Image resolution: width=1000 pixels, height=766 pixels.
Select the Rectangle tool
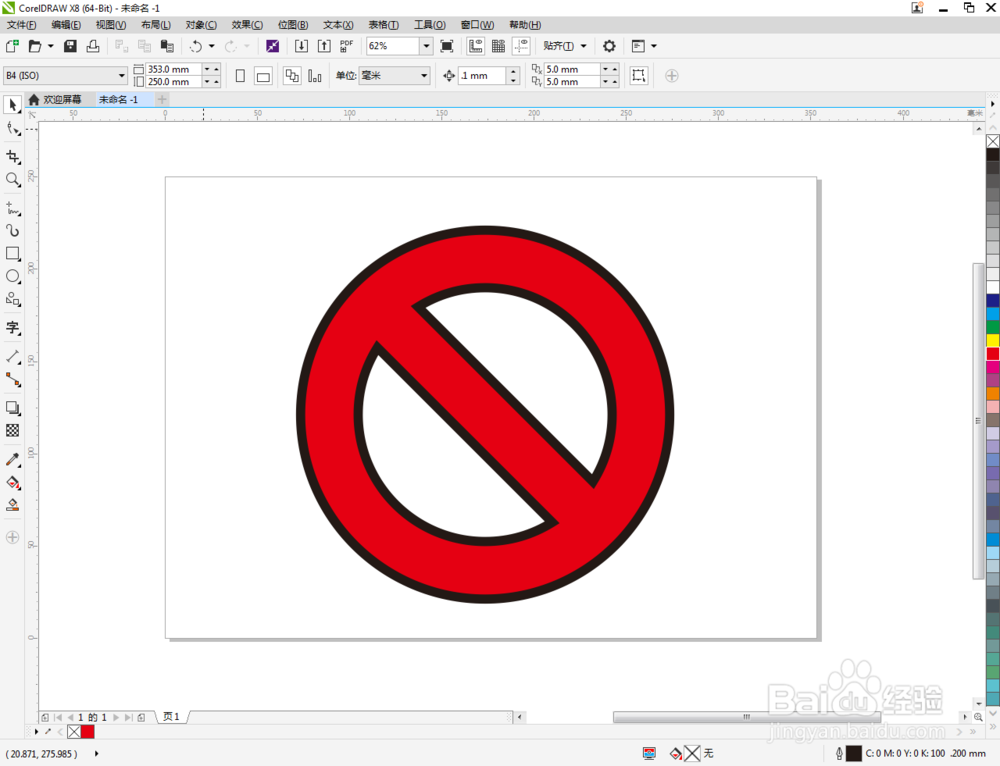pyautogui.click(x=13, y=254)
